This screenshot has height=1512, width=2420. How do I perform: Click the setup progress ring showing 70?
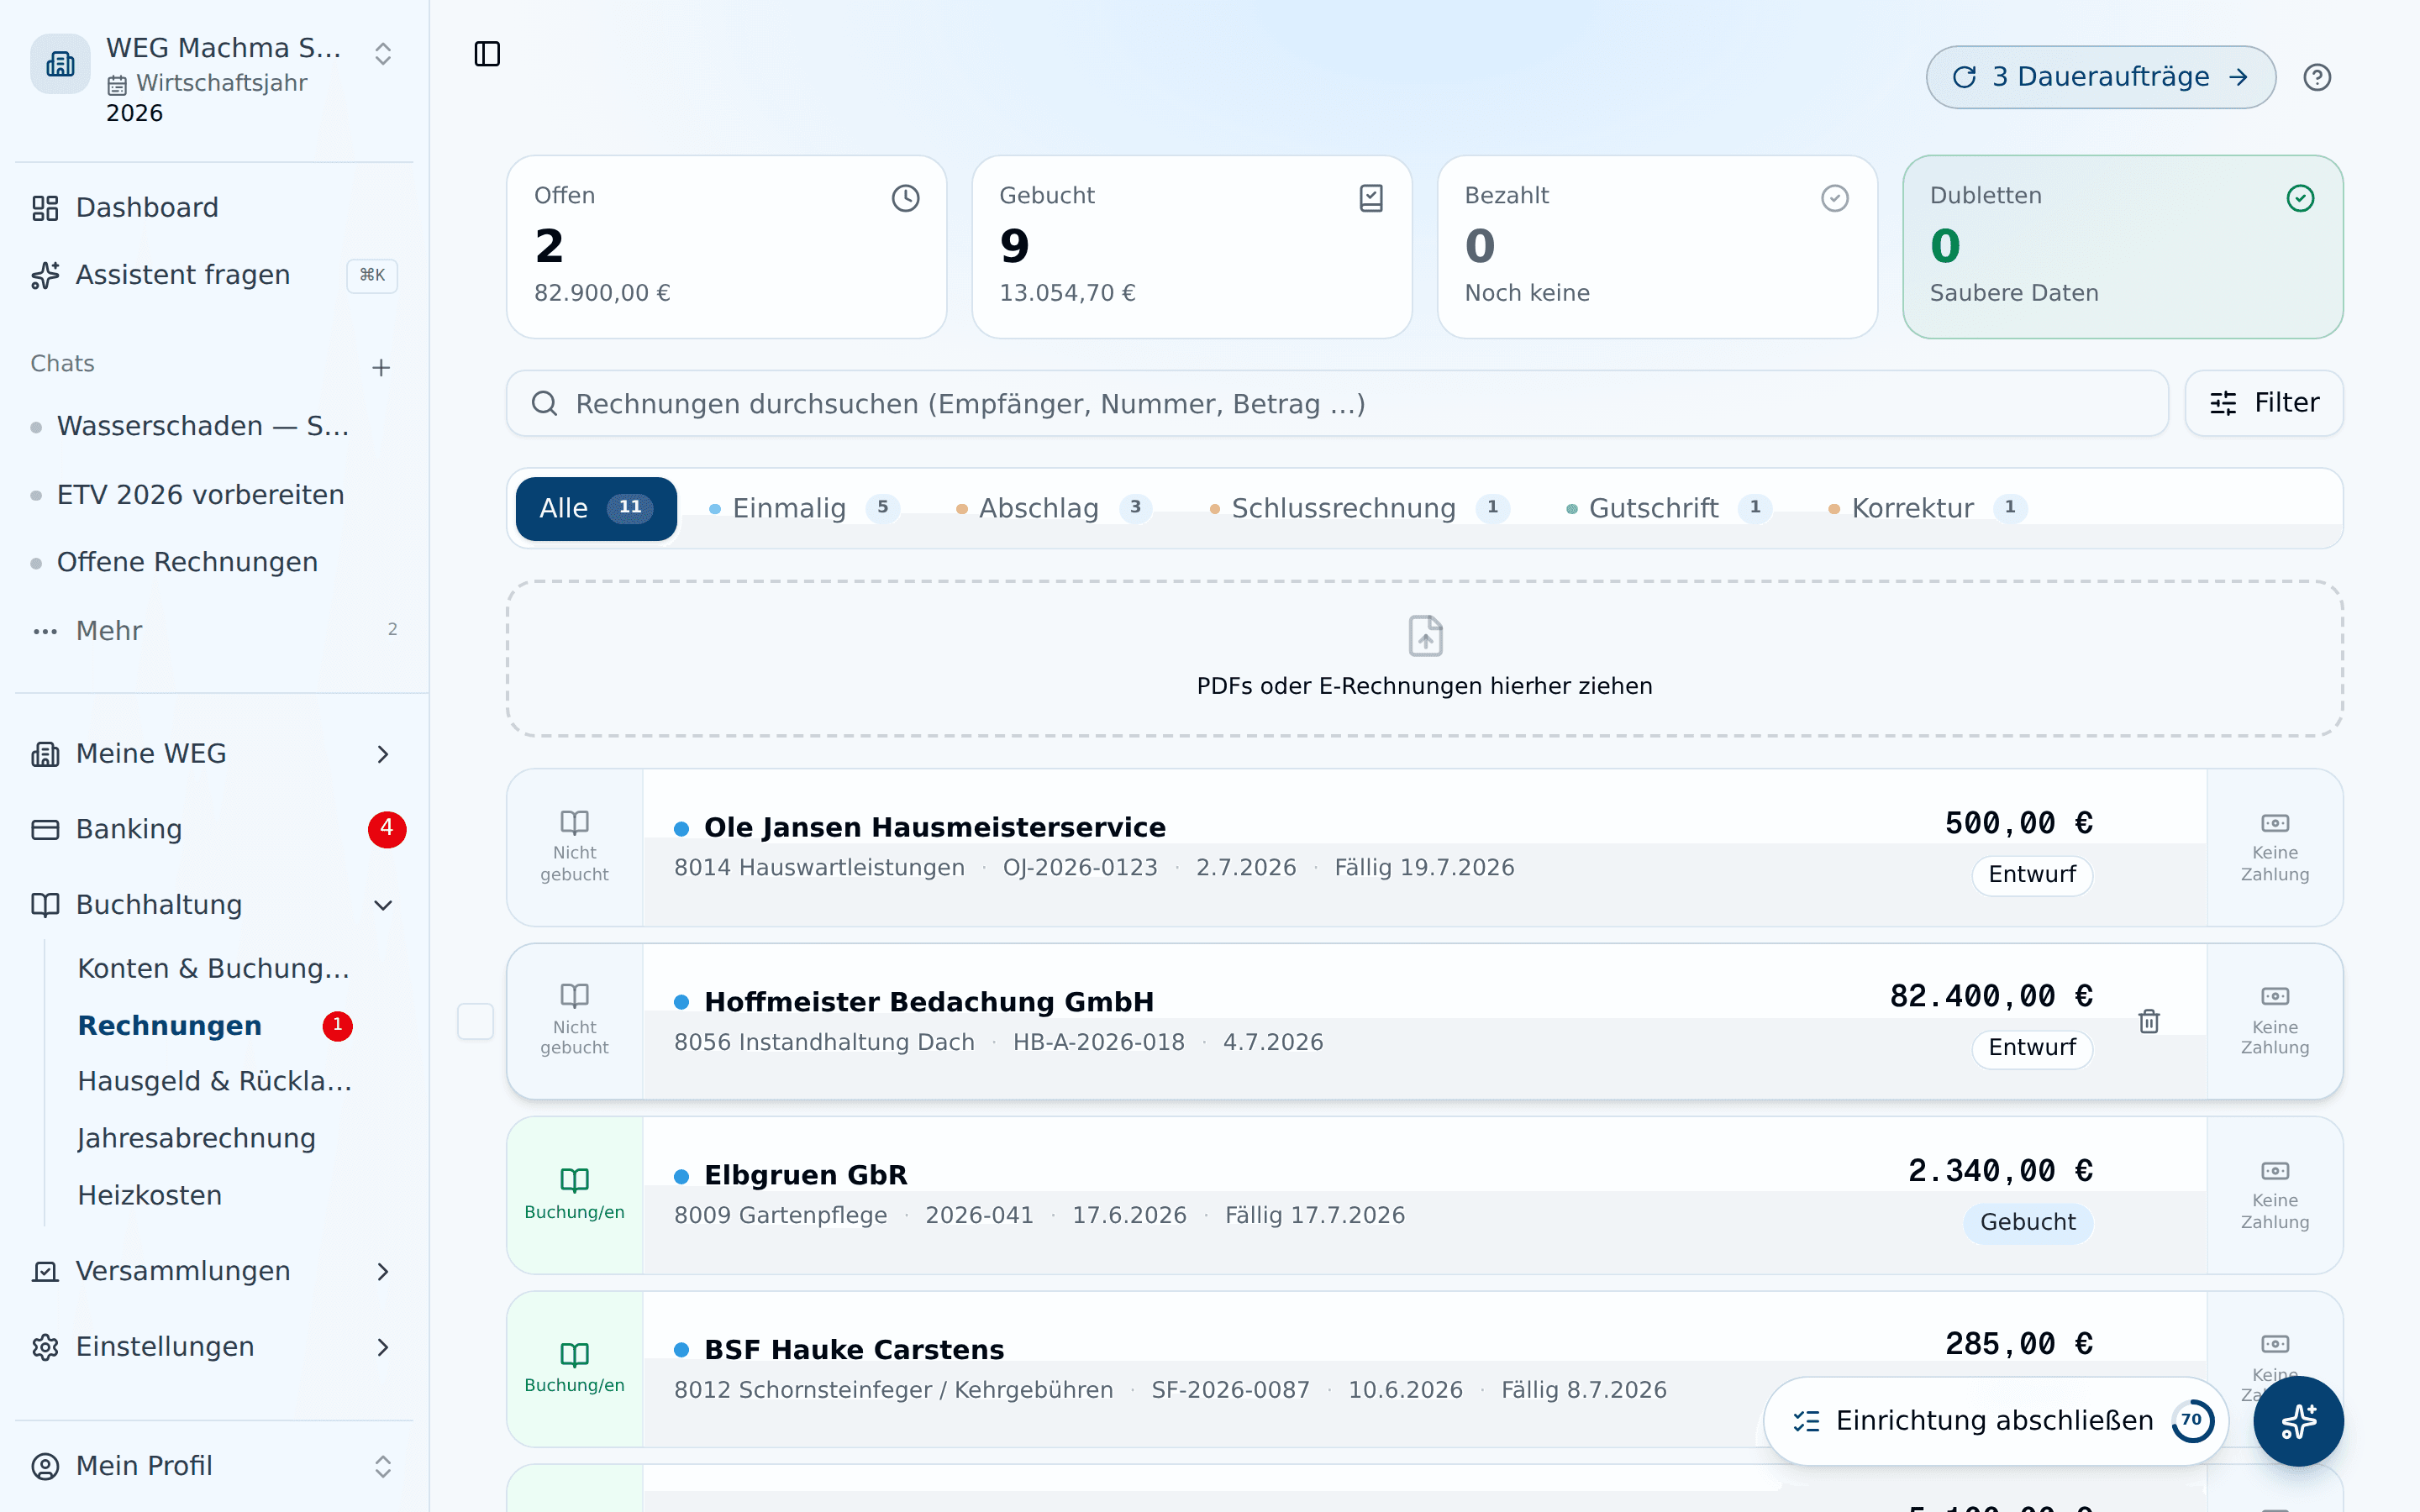click(x=2192, y=1420)
